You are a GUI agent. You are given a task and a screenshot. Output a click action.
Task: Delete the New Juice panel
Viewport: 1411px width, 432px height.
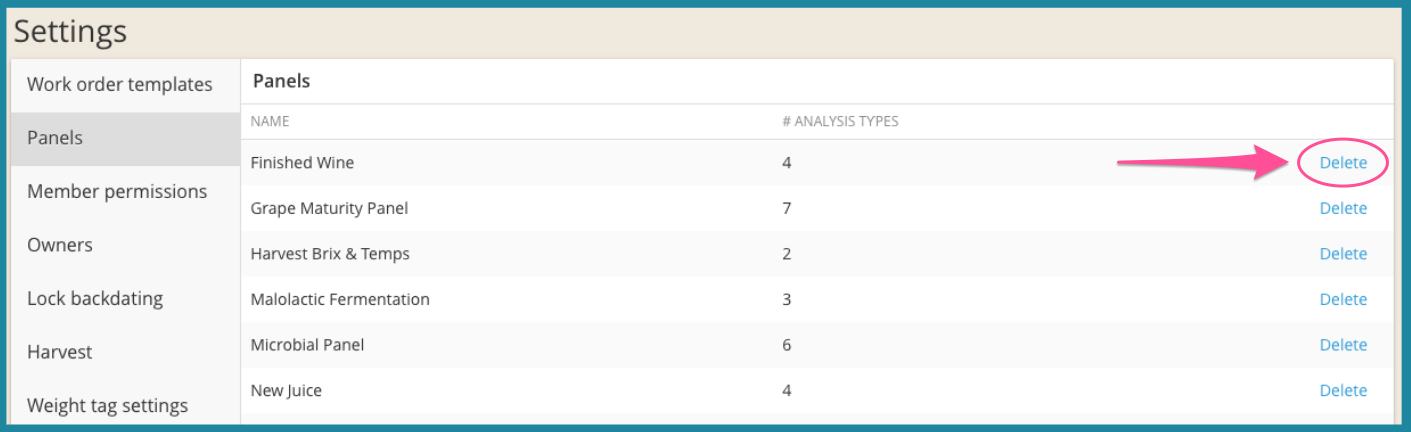(1343, 390)
